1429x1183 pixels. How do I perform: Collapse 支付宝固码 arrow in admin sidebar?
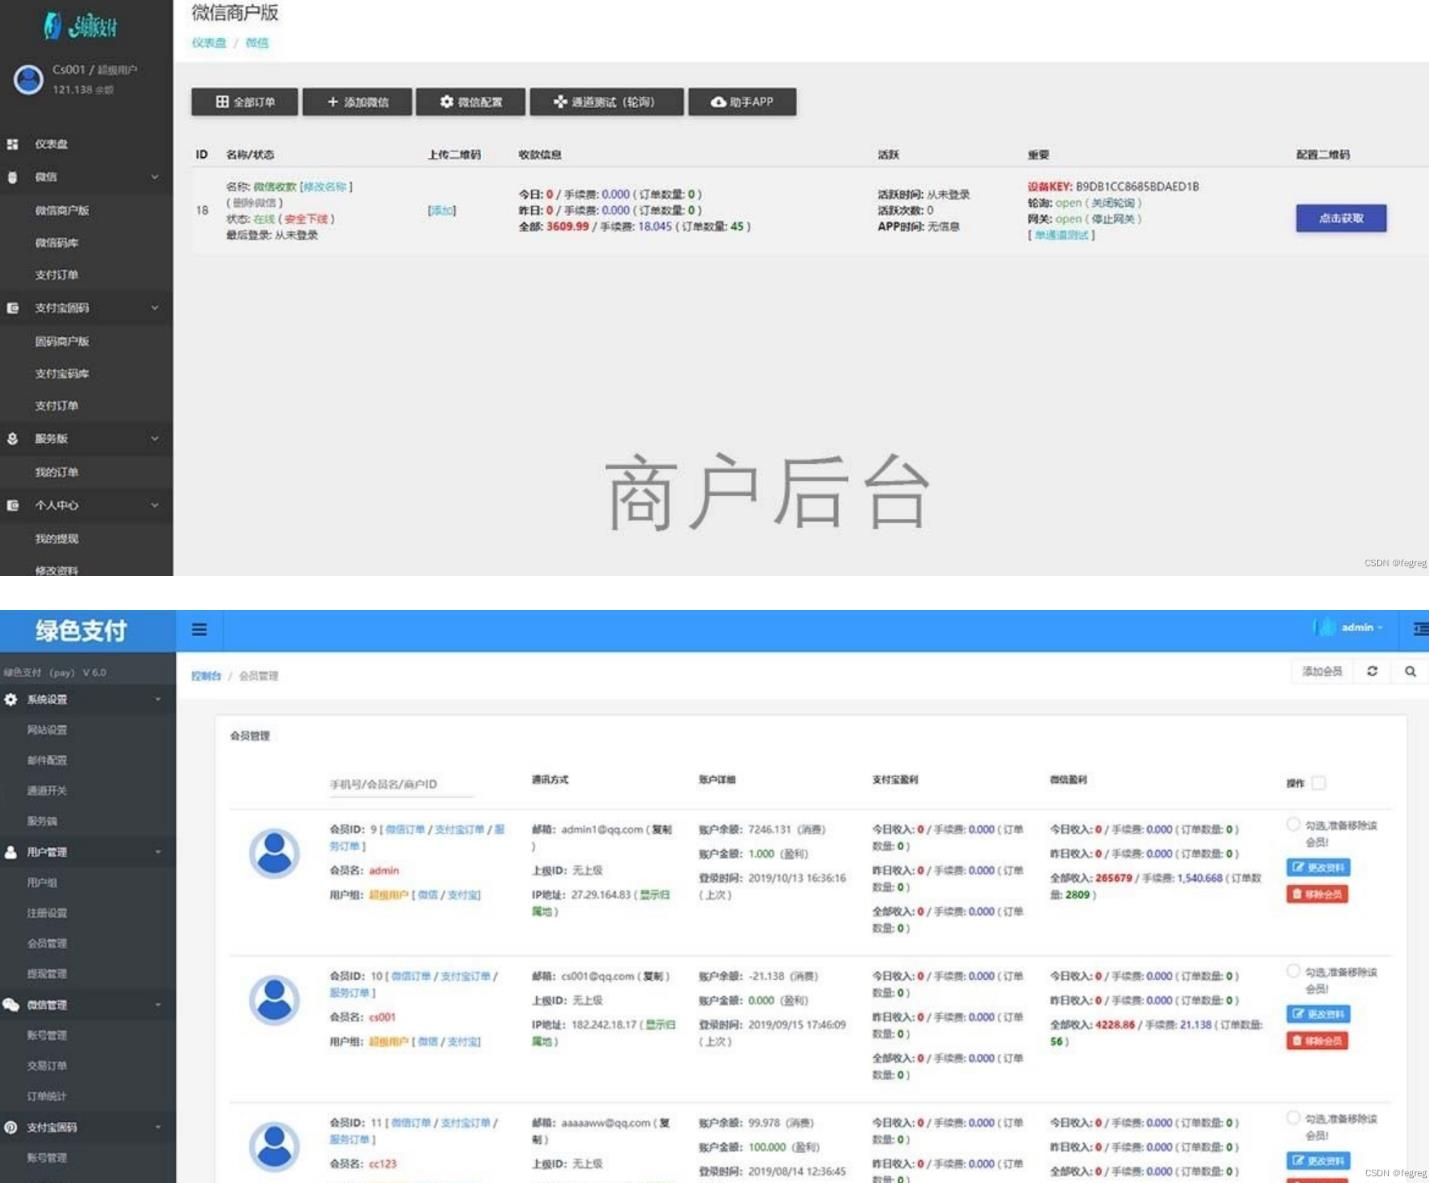coord(158,1127)
